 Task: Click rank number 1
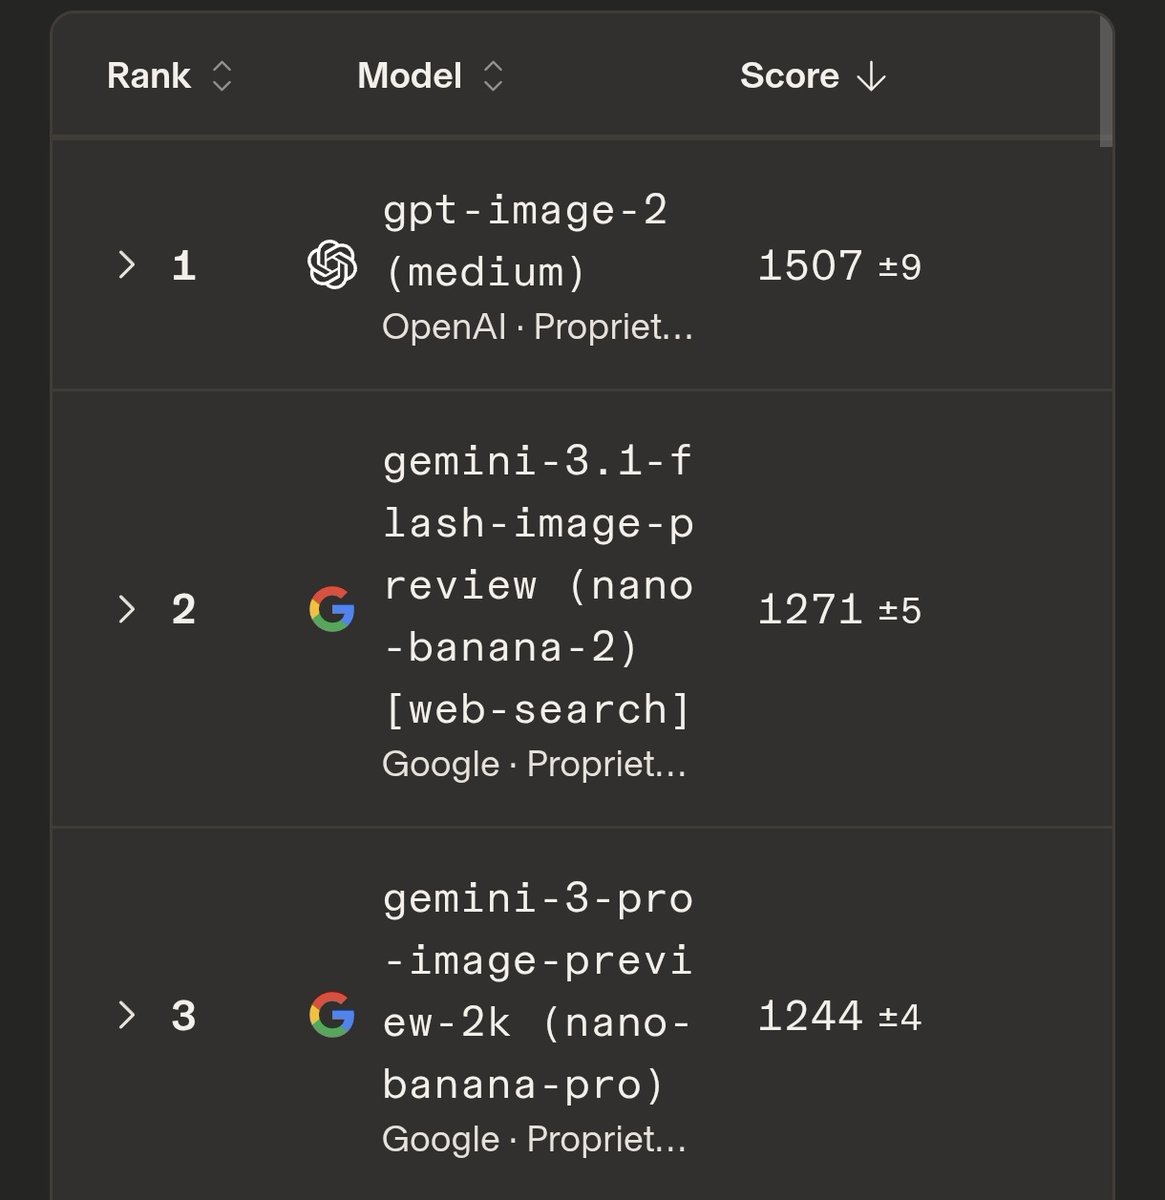point(184,266)
